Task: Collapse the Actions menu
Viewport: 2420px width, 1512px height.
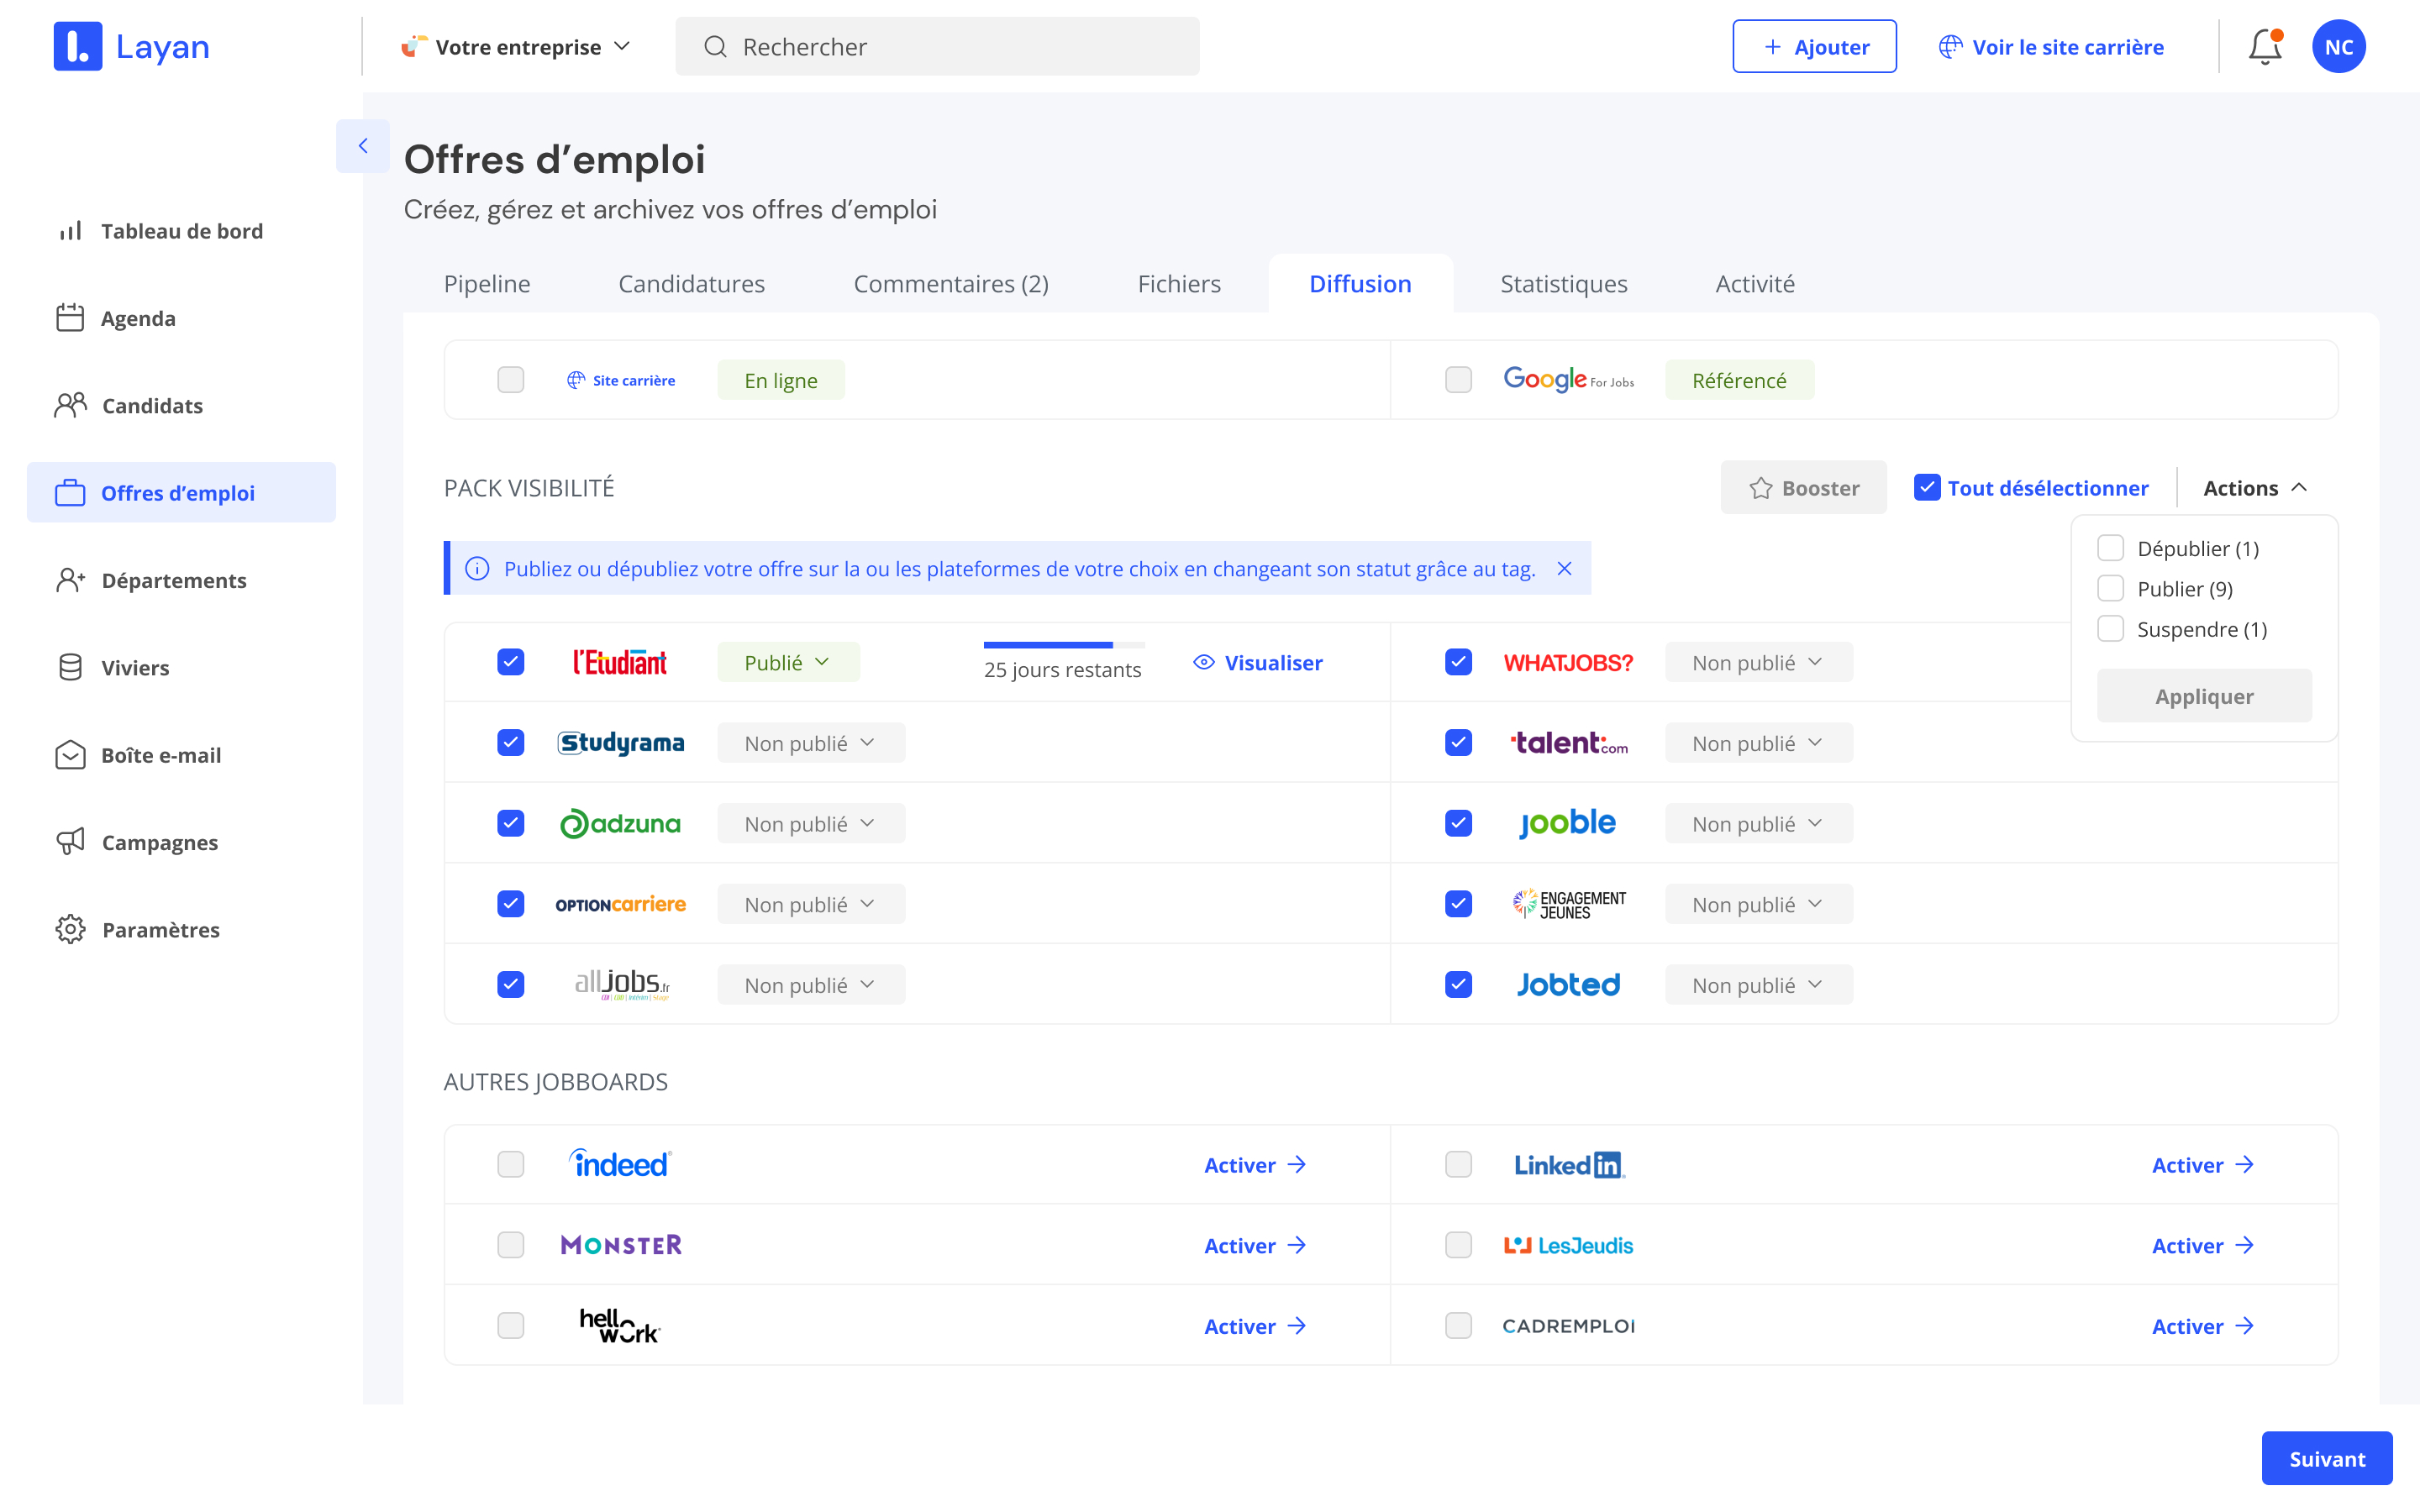Action: tap(2254, 488)
